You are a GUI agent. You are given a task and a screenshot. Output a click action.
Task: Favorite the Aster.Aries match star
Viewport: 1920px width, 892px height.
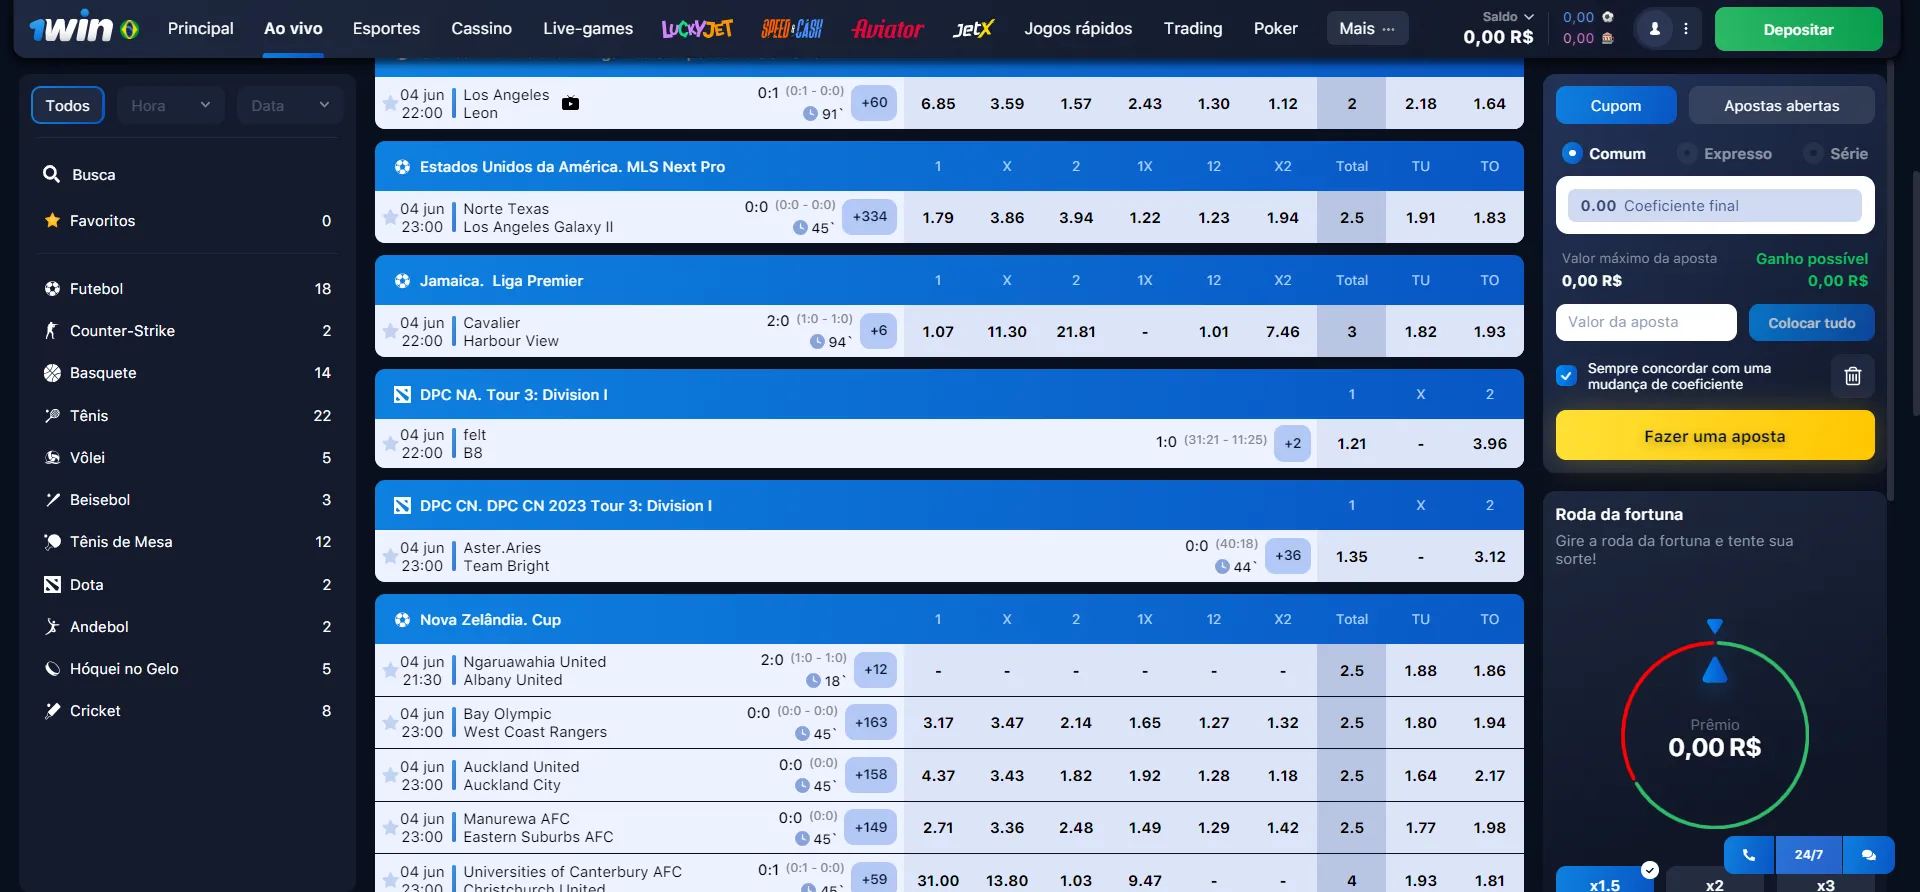[389, 556]
